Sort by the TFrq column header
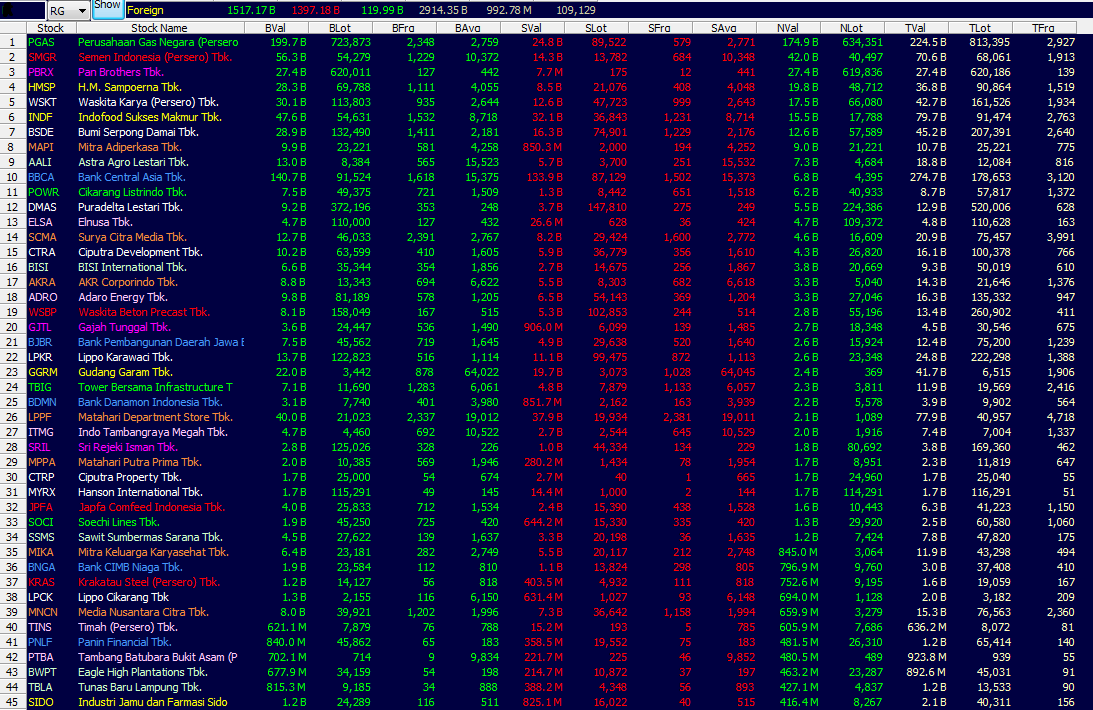The height and width of the screenshot is (710, 1093). tap(1044, 28)
